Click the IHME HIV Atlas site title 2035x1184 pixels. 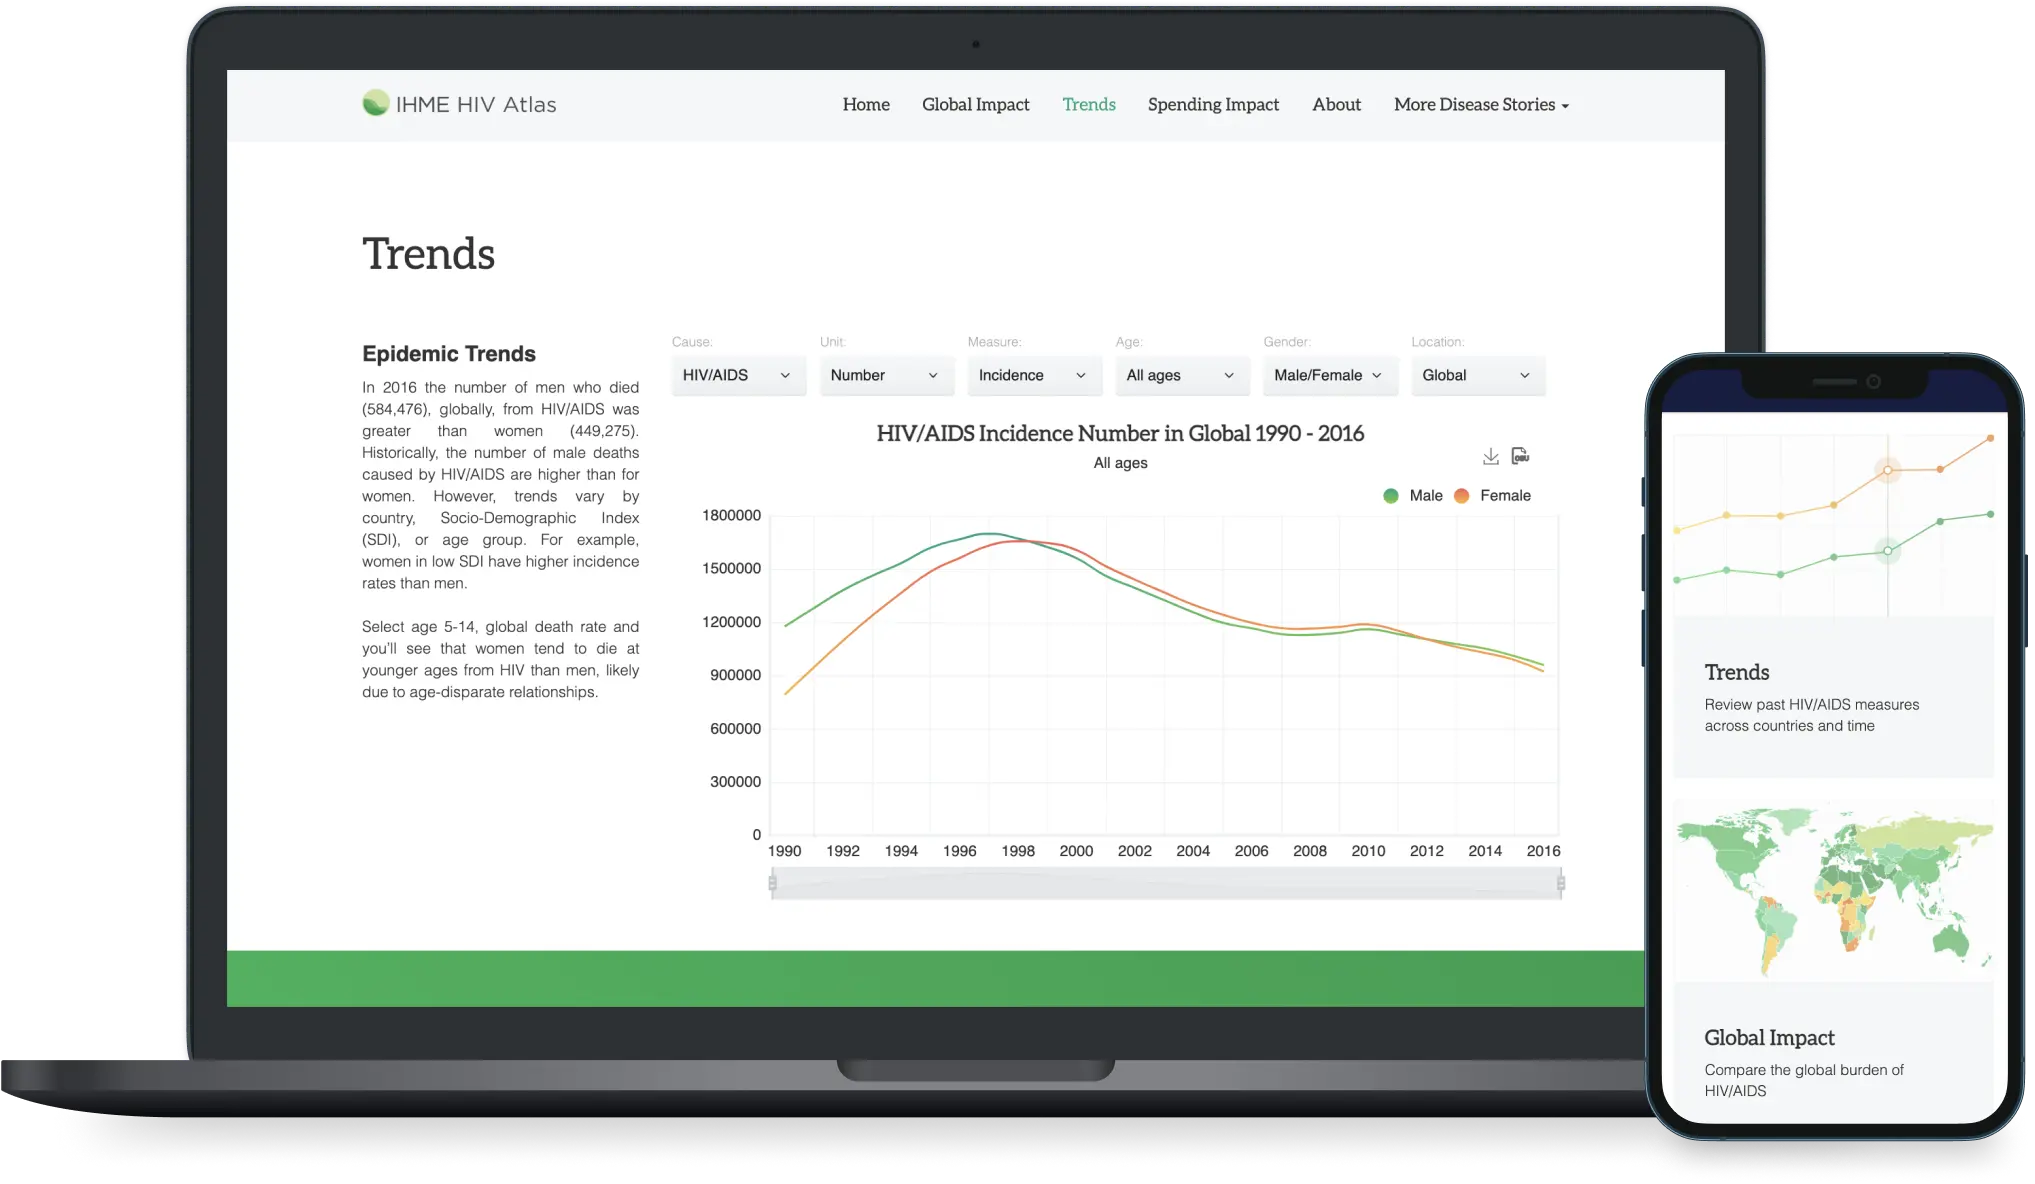coord(476,104)
